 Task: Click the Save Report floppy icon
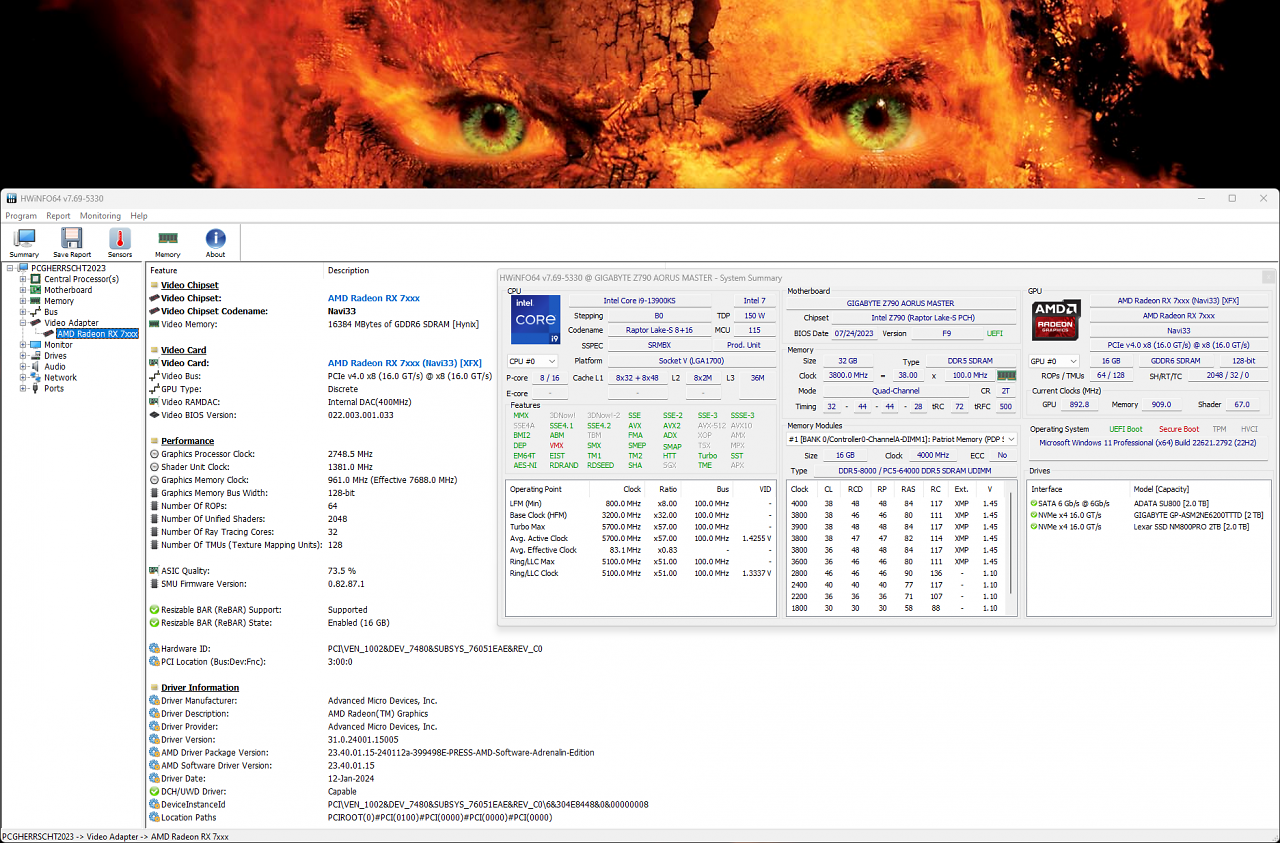pos(72,238)
